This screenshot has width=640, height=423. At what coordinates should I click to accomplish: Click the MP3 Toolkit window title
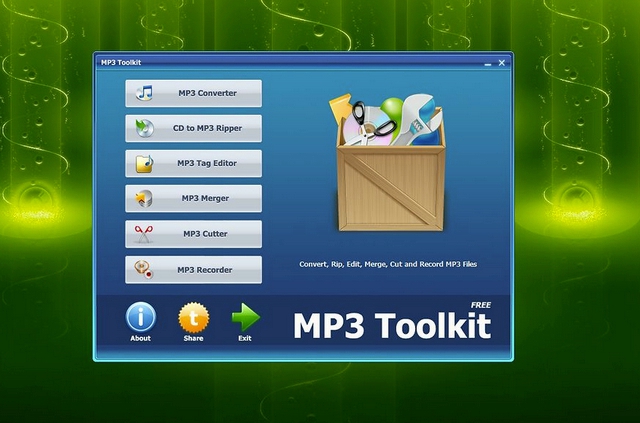click(x=121, y=62)
